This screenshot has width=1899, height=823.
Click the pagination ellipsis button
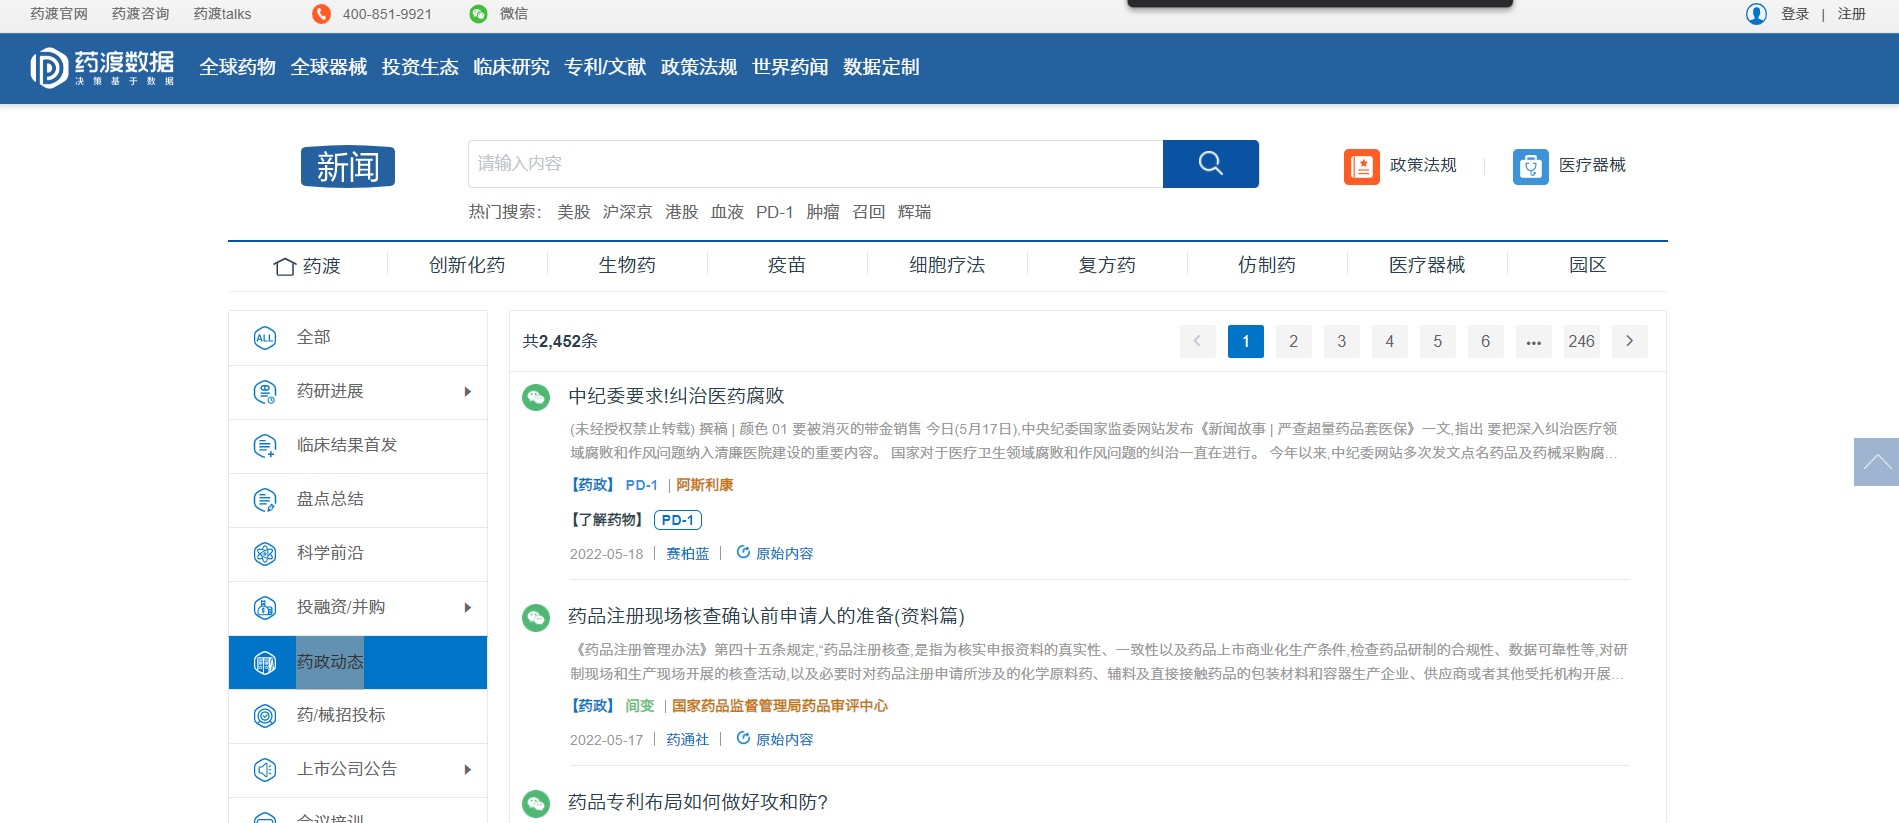point(1534,341)
